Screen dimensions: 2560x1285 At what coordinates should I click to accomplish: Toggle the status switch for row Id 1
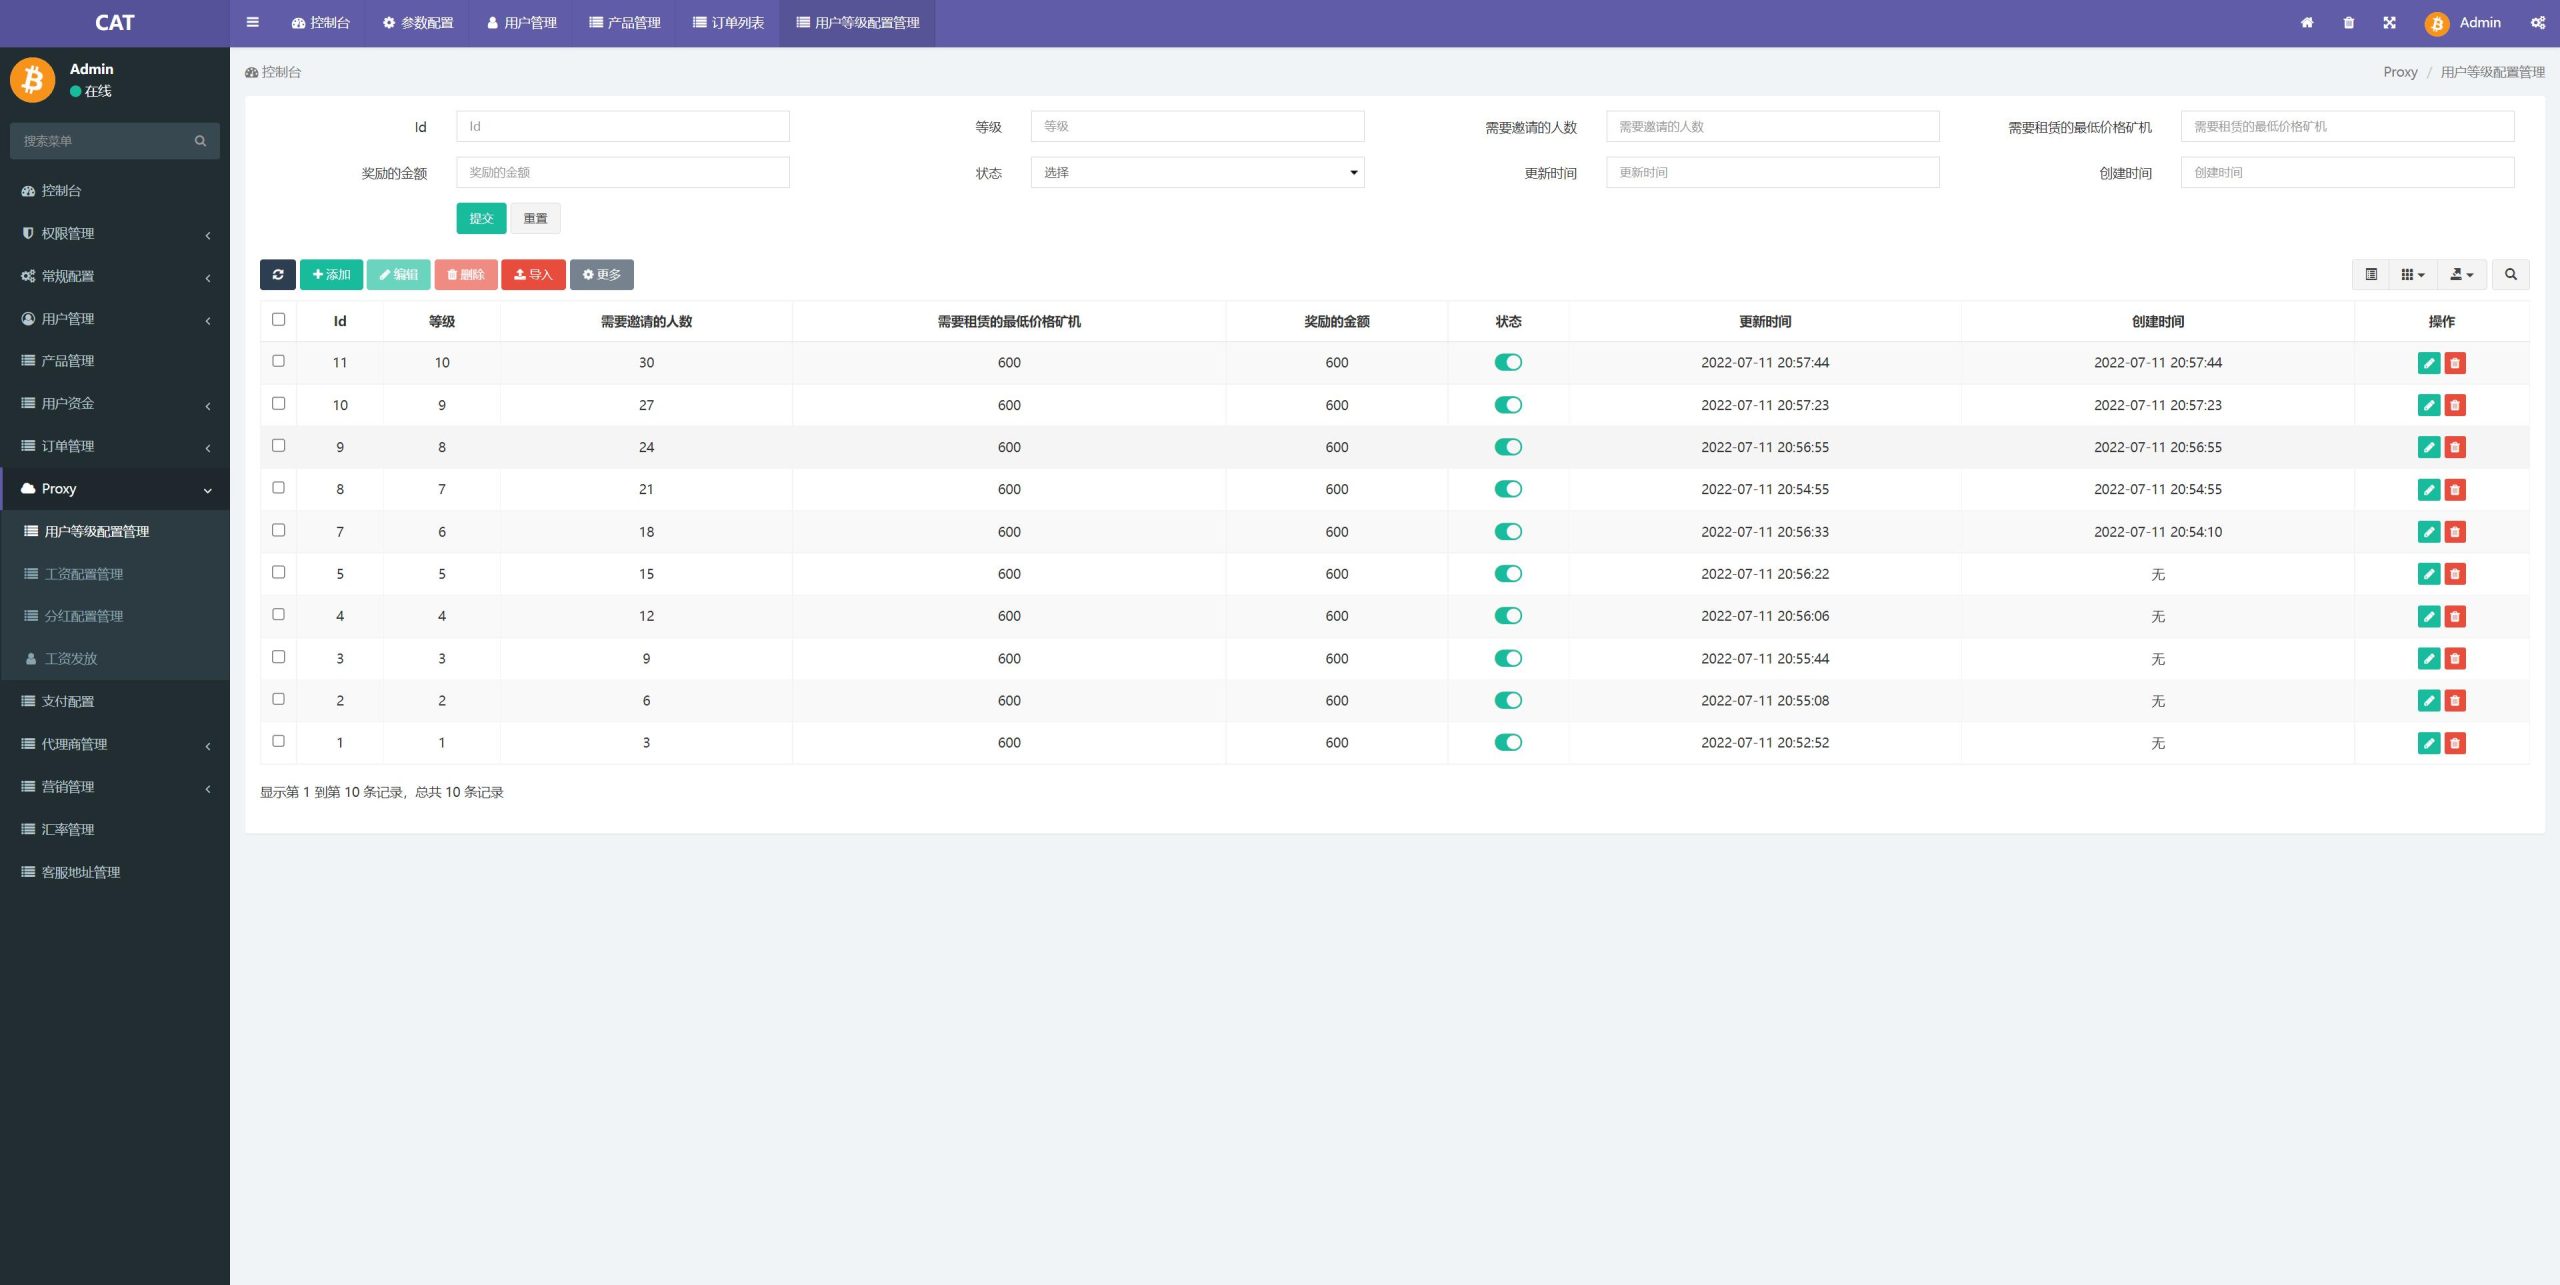click(1505, 742)
